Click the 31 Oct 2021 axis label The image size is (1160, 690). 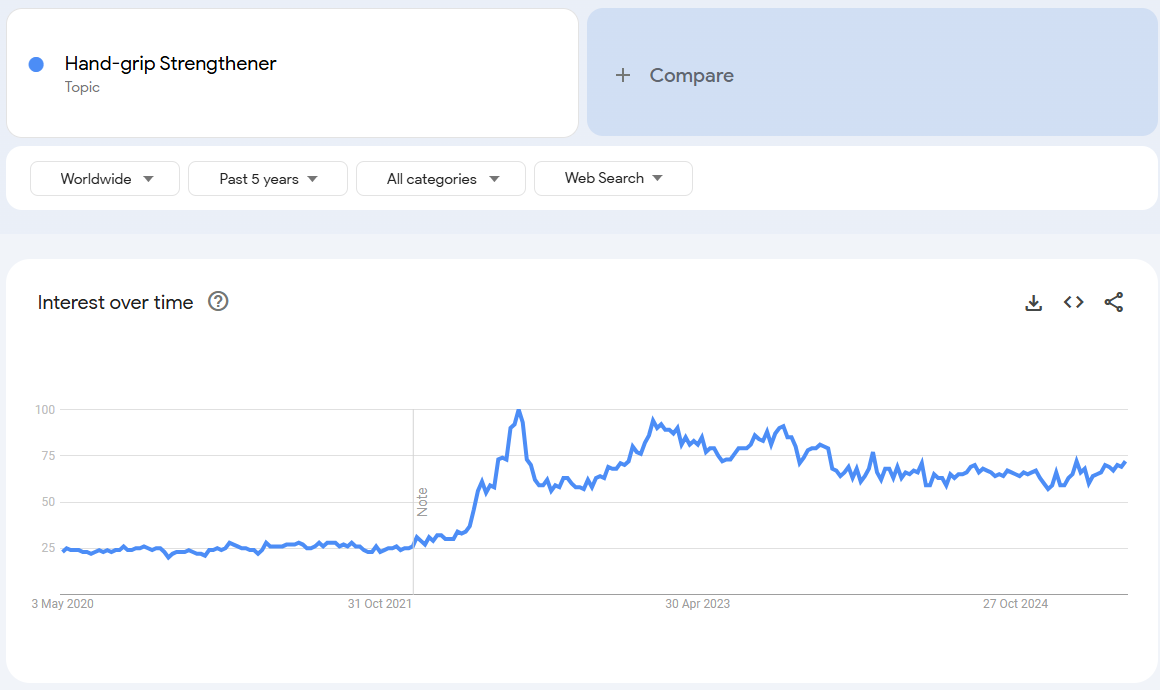[x=380, y=603]
